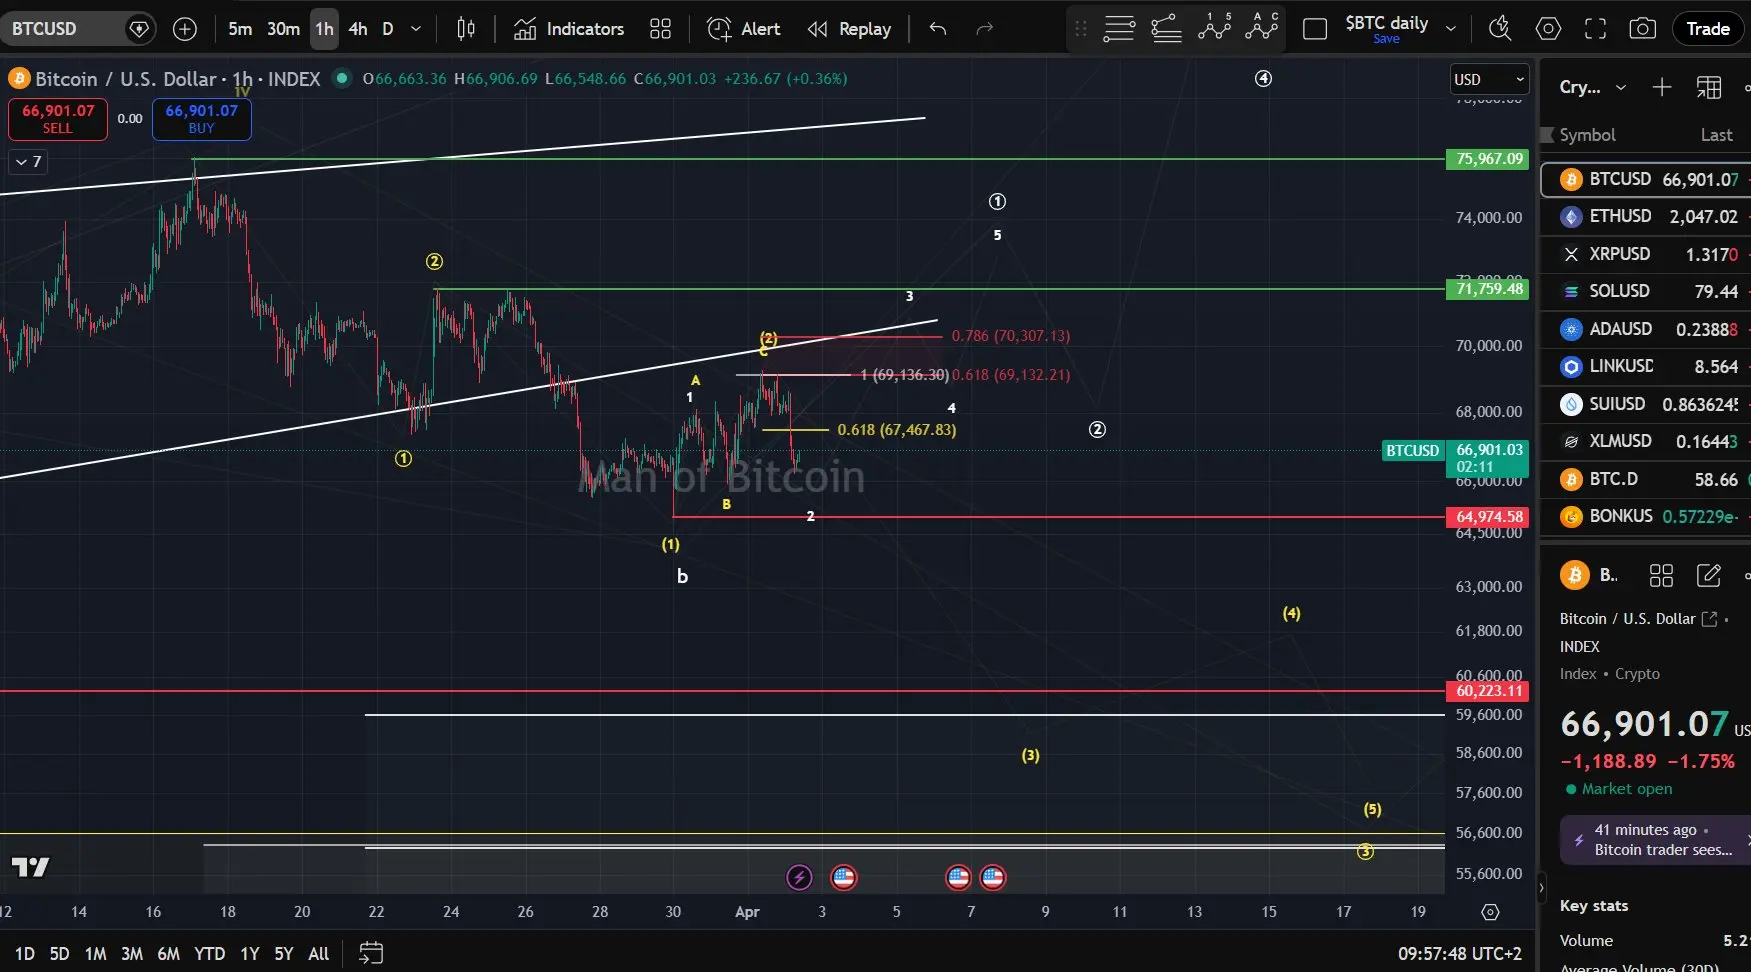Click the red SELL price button
1751x972 pixels.
[x=58, y=119]
